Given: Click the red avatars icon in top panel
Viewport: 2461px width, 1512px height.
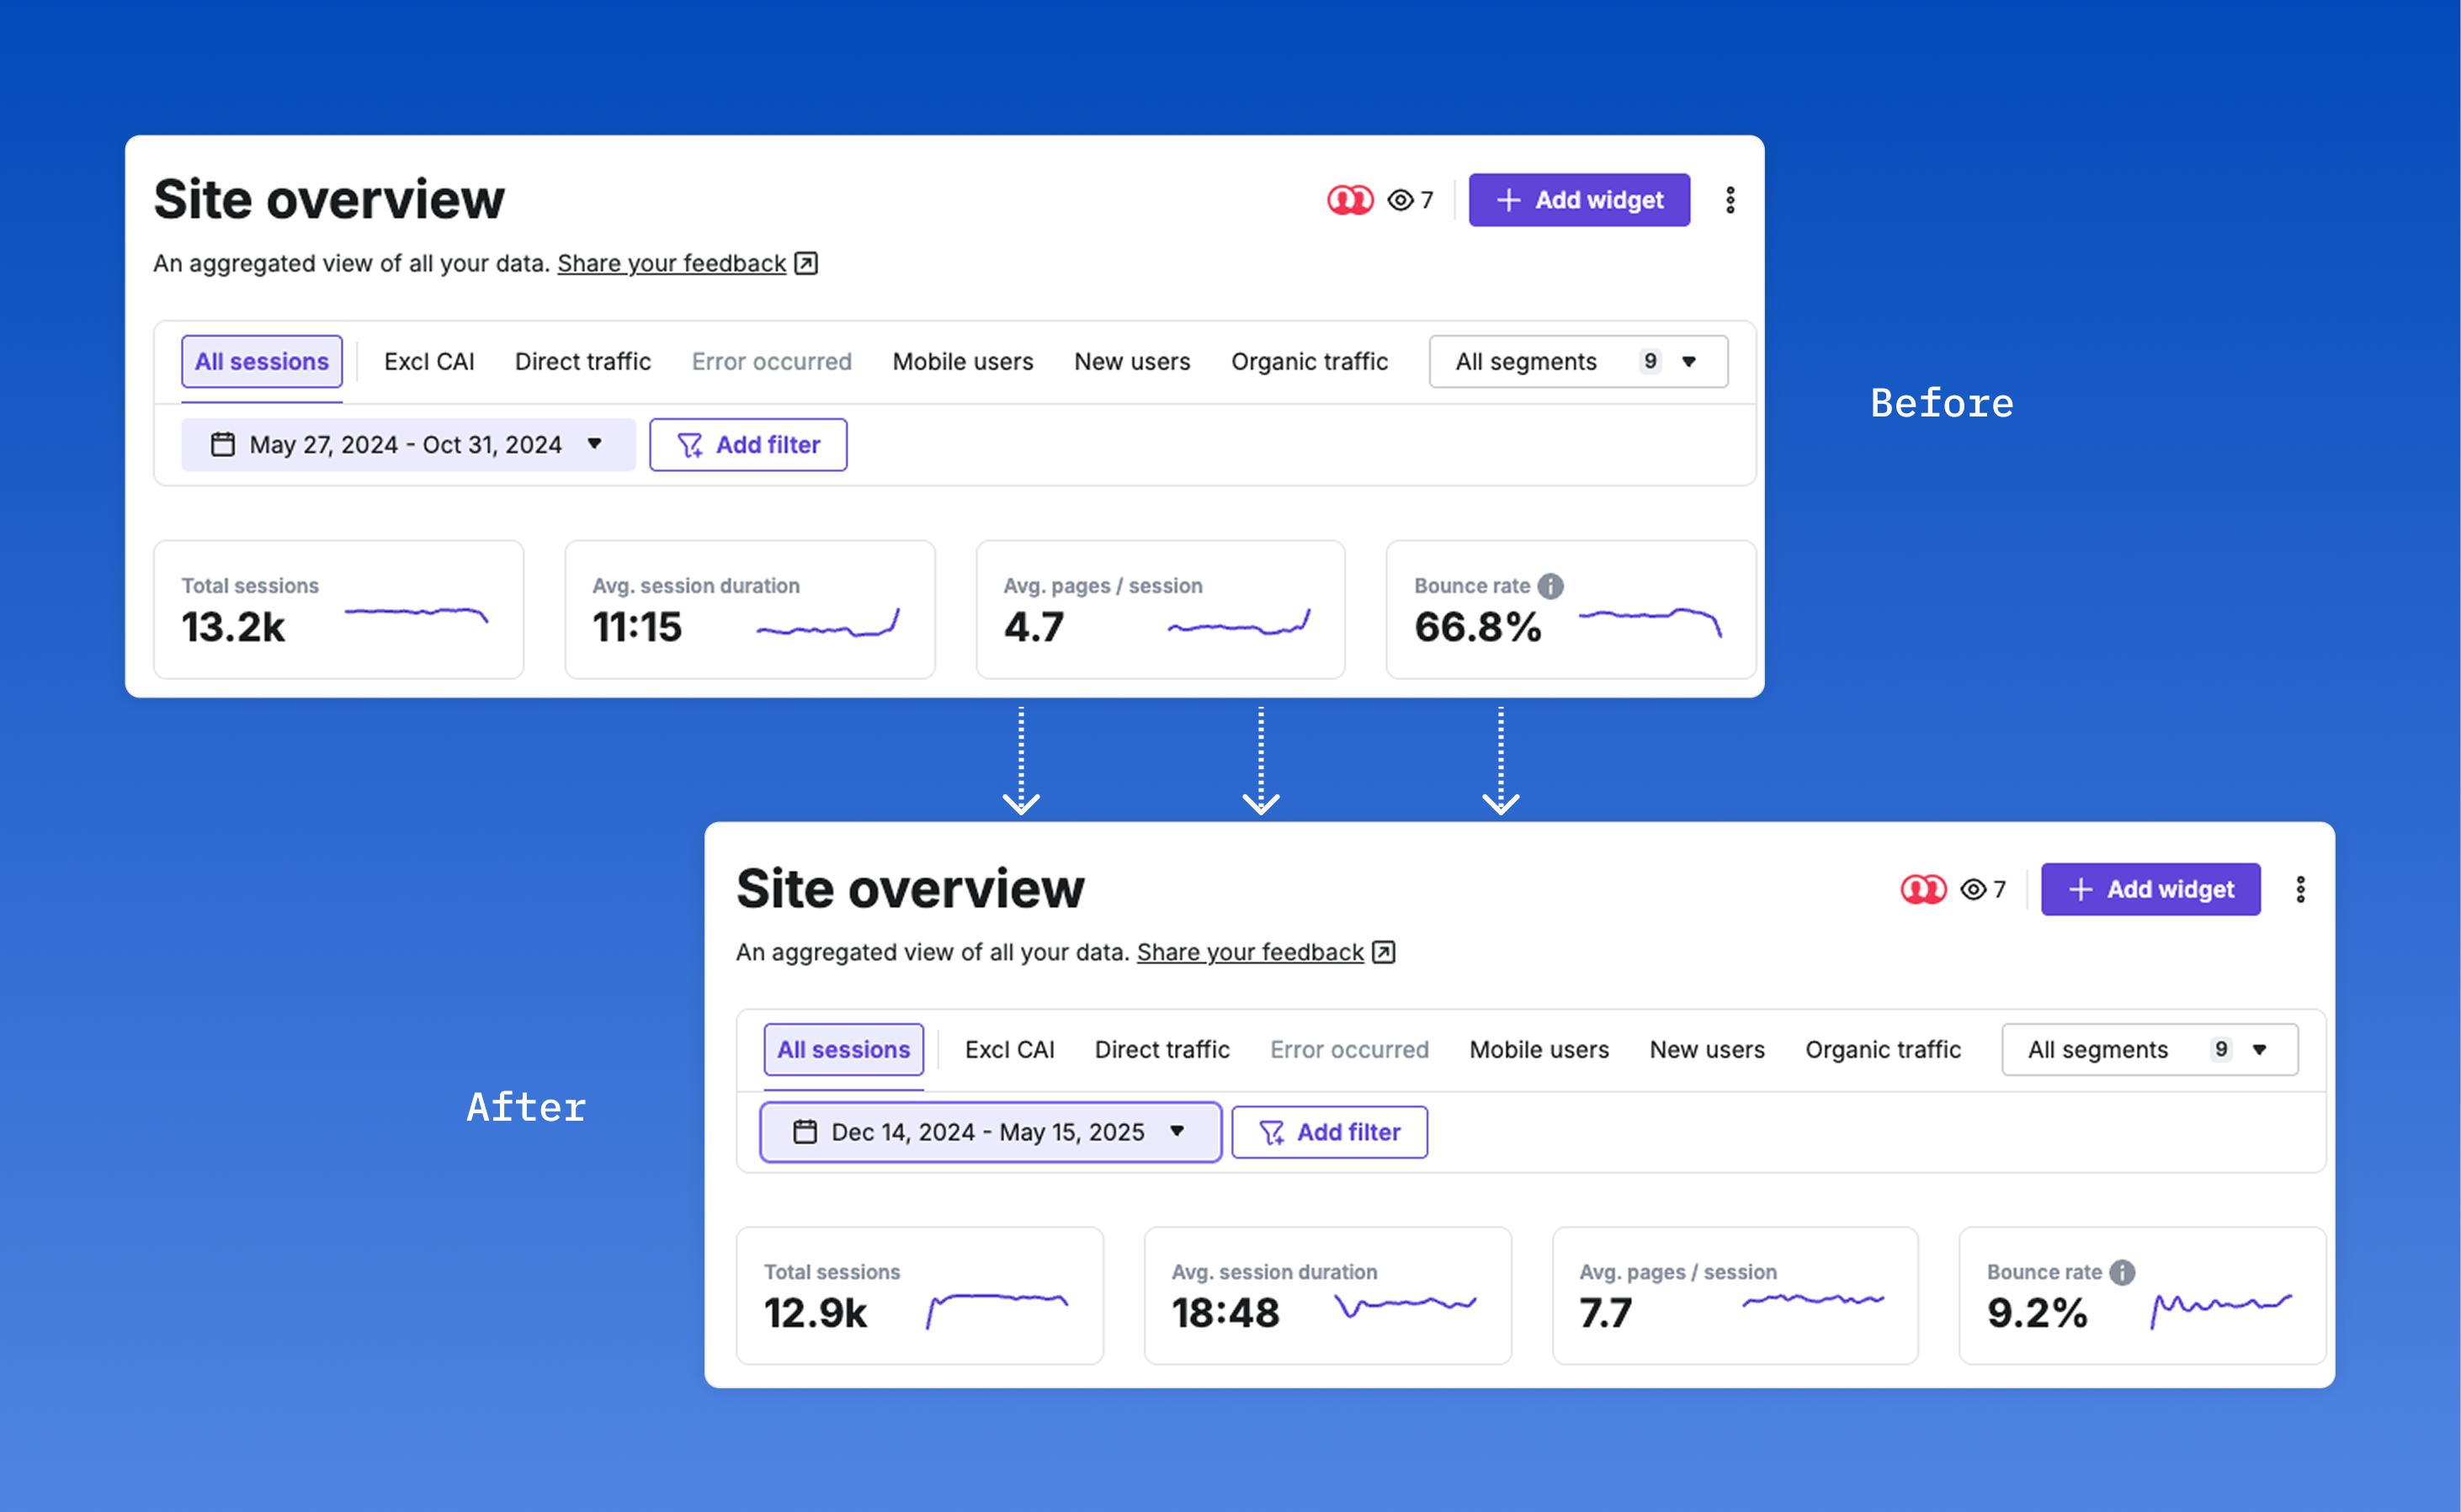Looking at the screenshot, I should point(1350,200).
